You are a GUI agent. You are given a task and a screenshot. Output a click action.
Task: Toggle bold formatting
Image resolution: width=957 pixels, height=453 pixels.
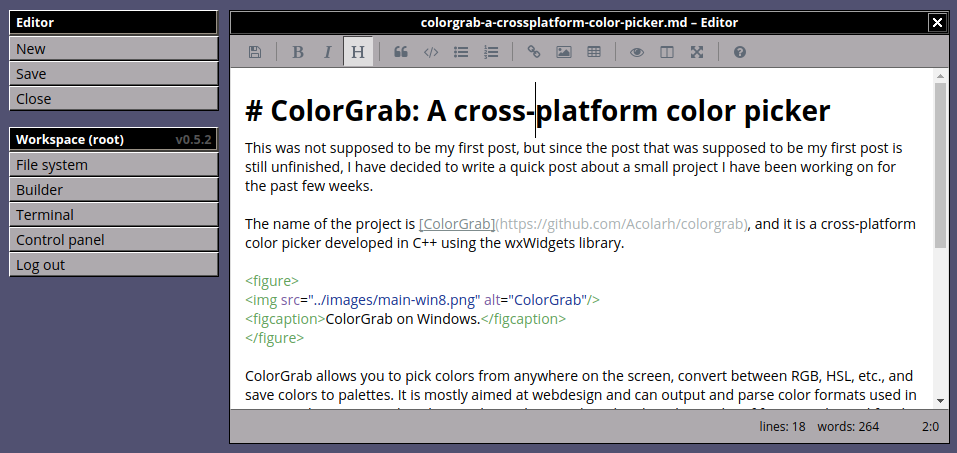[x=298, y=52]
